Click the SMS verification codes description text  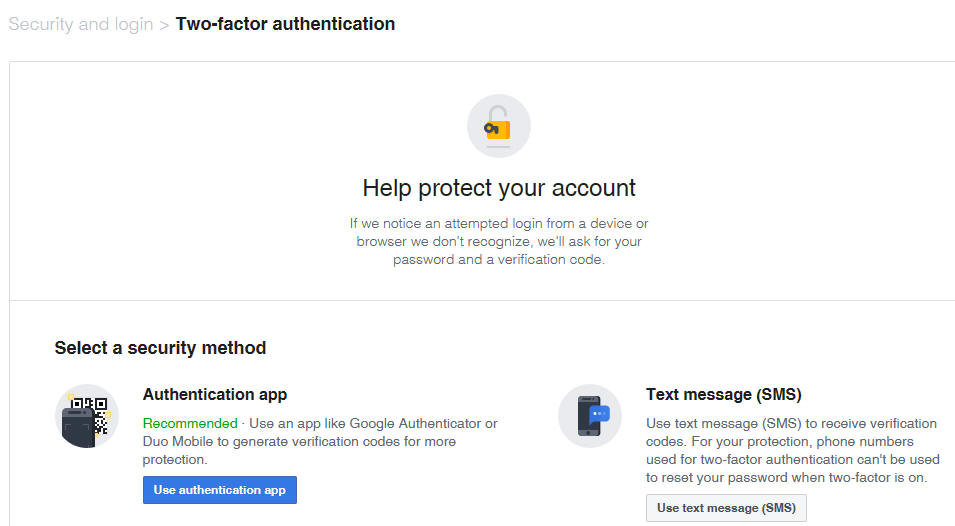[793, 451]
